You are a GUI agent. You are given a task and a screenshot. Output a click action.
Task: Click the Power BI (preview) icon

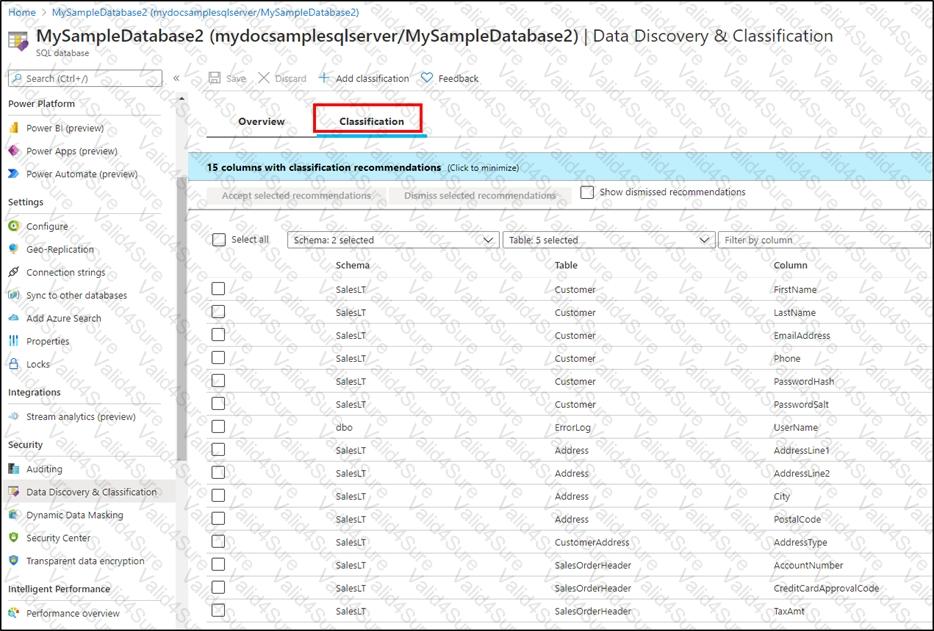[14, 128]
